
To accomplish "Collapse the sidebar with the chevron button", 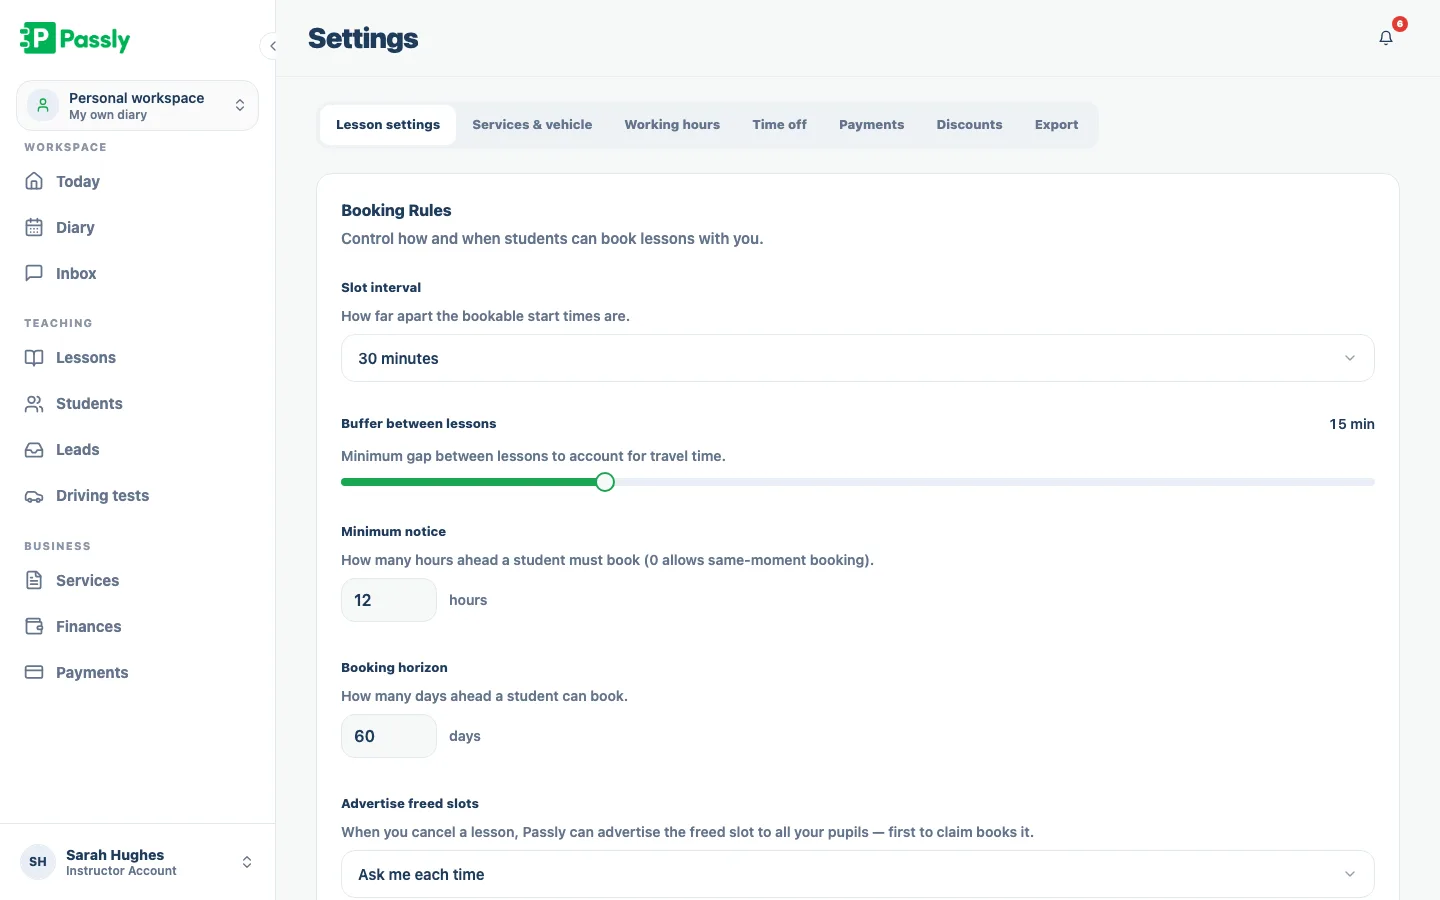I will coord(272,46).
